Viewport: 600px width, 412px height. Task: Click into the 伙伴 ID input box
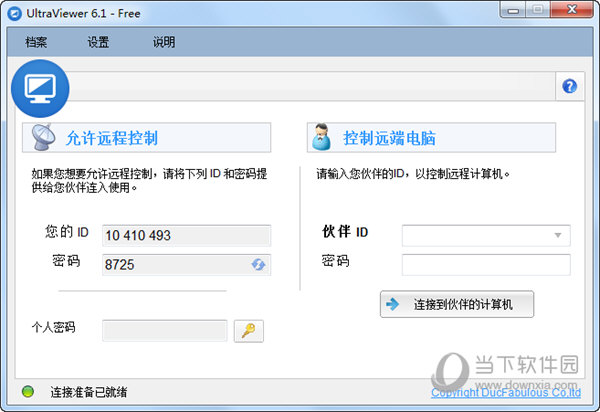click(x=486, y=235)
